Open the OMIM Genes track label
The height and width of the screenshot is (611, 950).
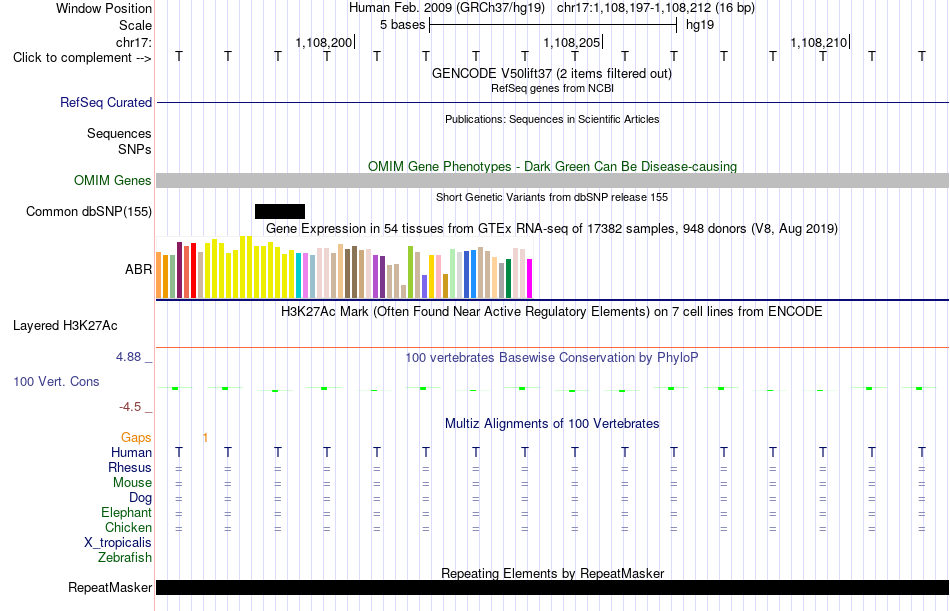coord(112,181)
